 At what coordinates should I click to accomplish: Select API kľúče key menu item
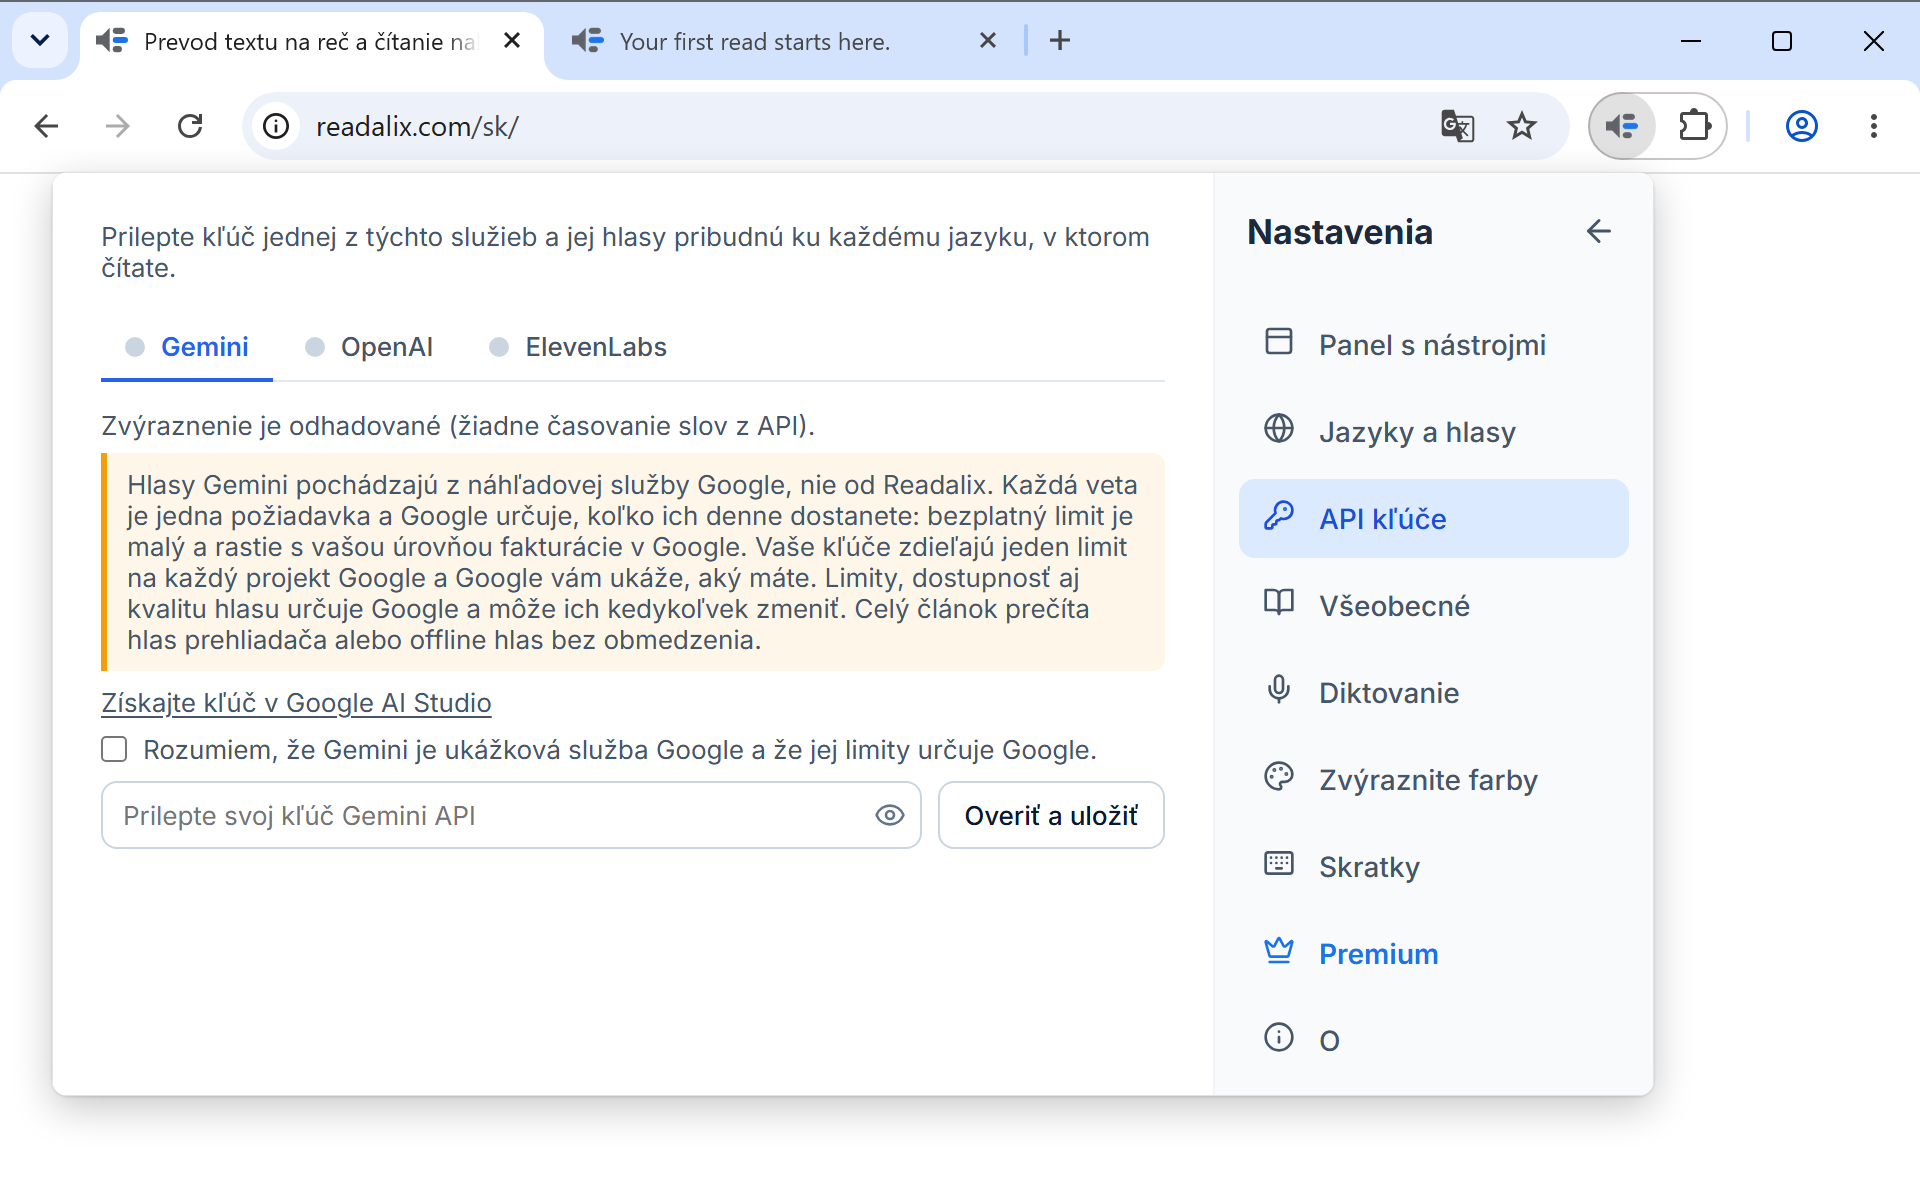click(x=1433, y=519)
